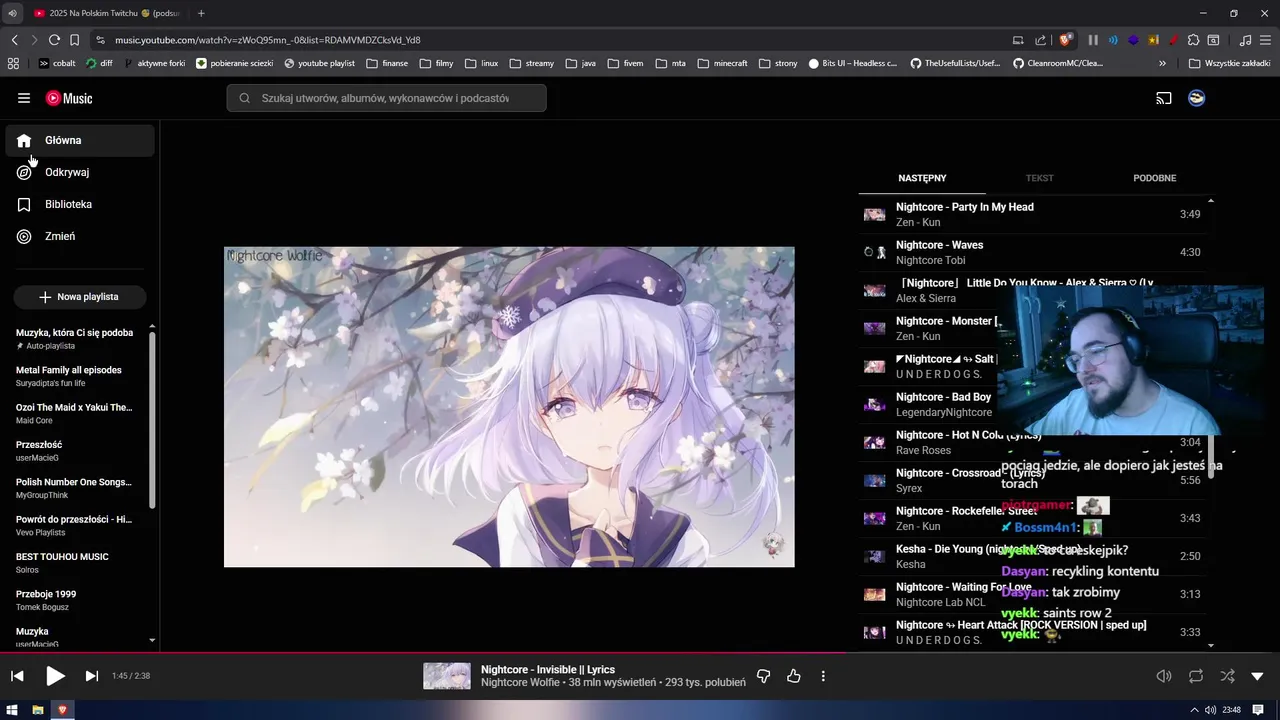
Task: Skip to the previous track
Action: coord(17,676)
